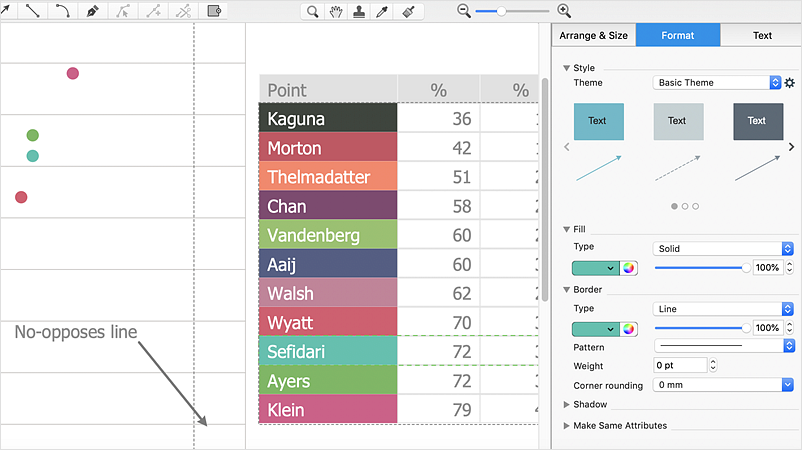Select the hand pan tool
The width and height of the screenshot is (802, 450).
coord(336,11)
